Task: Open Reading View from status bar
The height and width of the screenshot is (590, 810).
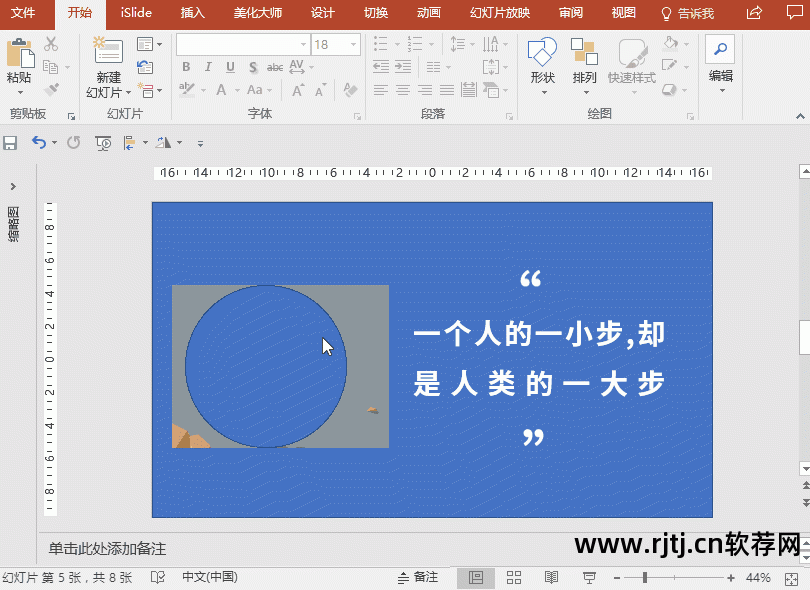Action: tap(551, 578)
